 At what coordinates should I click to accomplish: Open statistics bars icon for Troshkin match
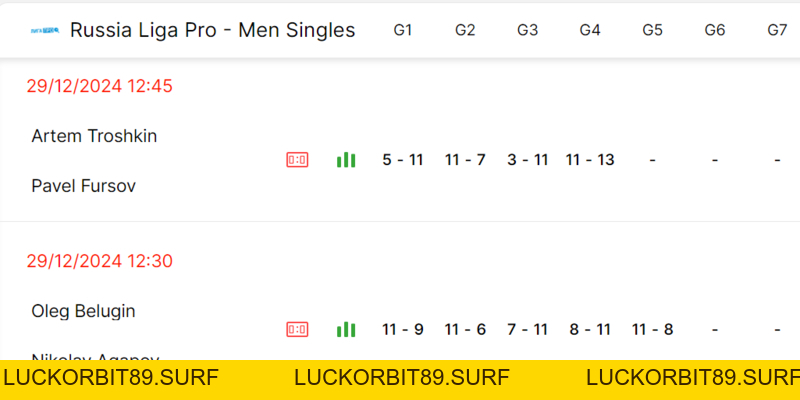(346, 160)
